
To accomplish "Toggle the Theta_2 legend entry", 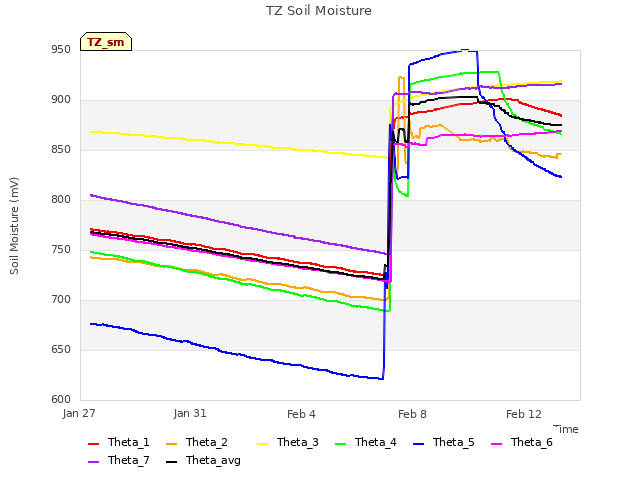I will (197, 442).
